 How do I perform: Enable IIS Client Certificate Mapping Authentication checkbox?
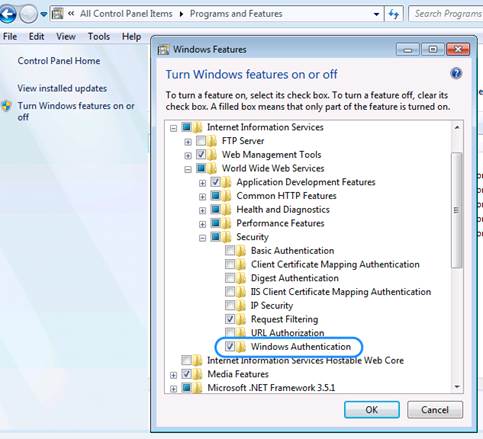point(230,291)
